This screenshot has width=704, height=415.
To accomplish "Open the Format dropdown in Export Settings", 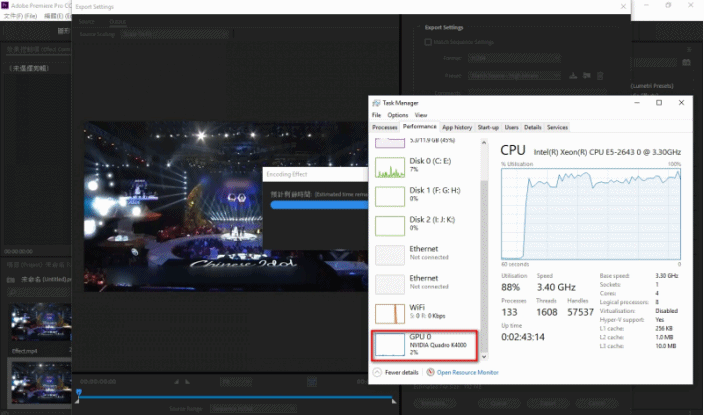I will [x=514, y=58].
